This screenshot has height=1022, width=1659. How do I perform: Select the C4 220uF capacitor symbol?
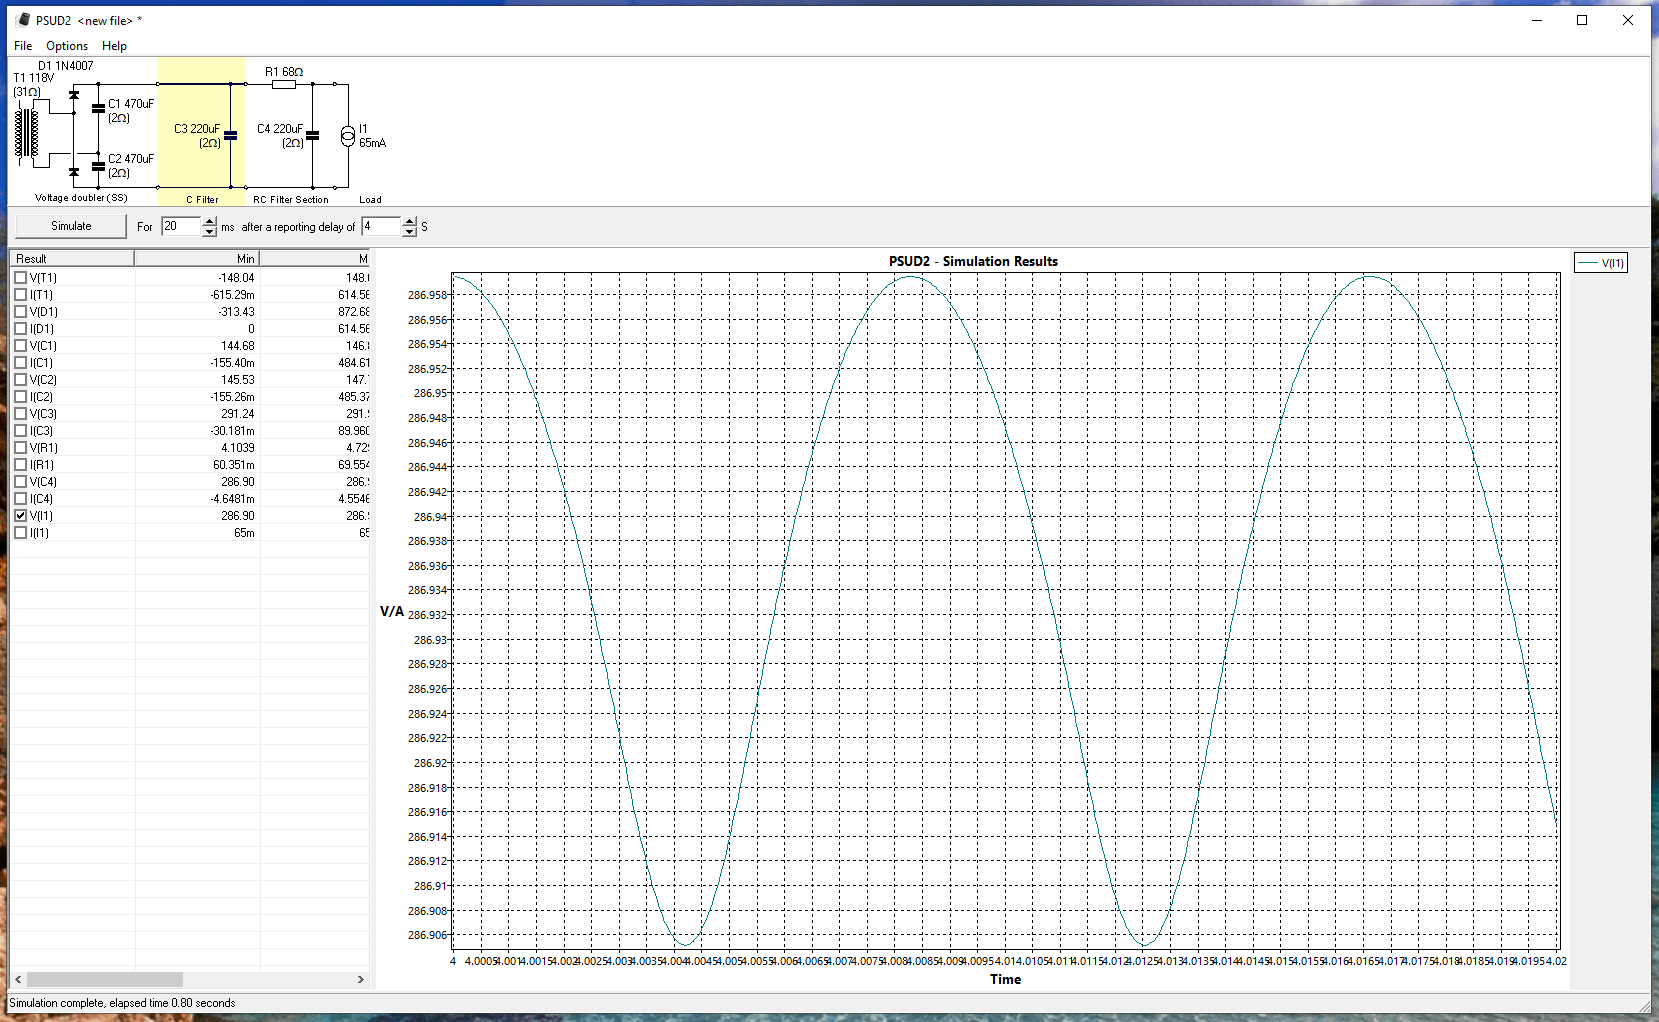312,135
